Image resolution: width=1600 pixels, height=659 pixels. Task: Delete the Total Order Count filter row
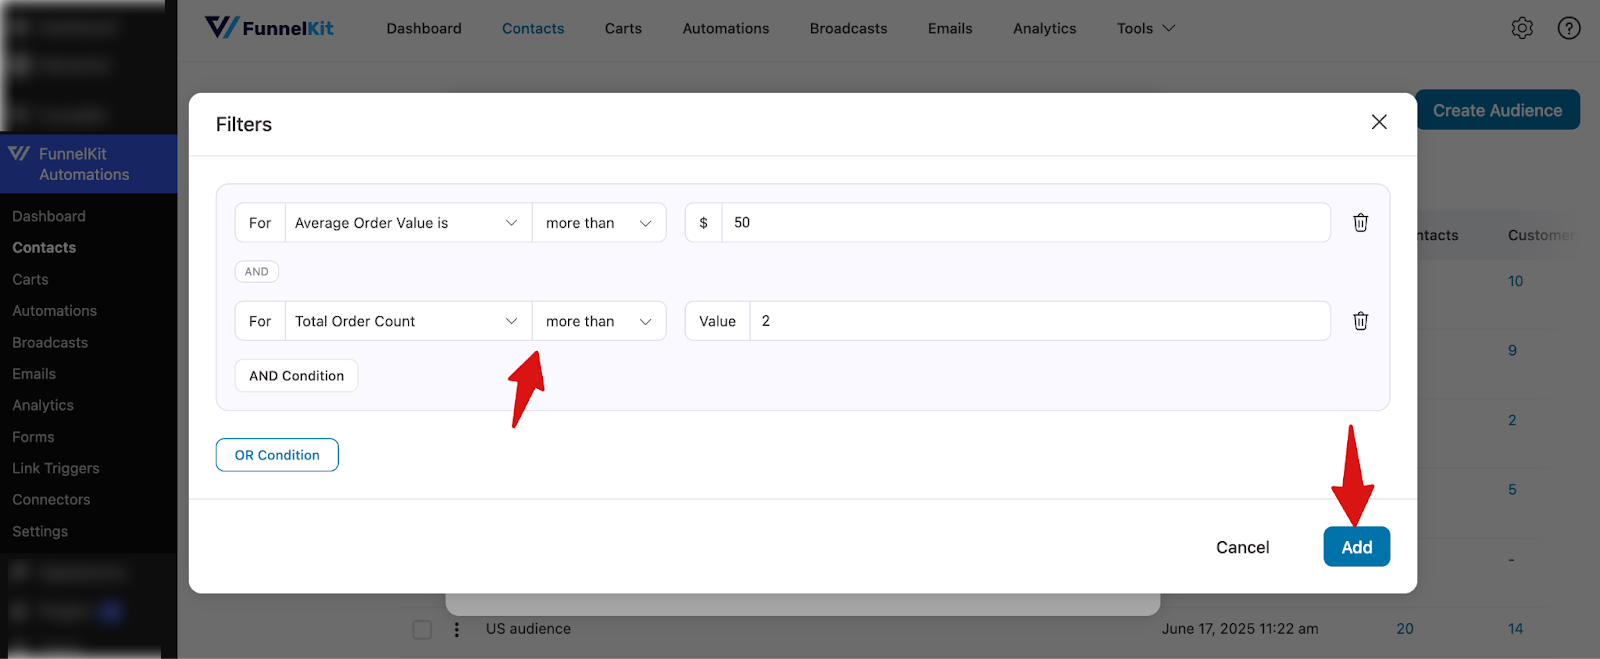click(1360, 321)
